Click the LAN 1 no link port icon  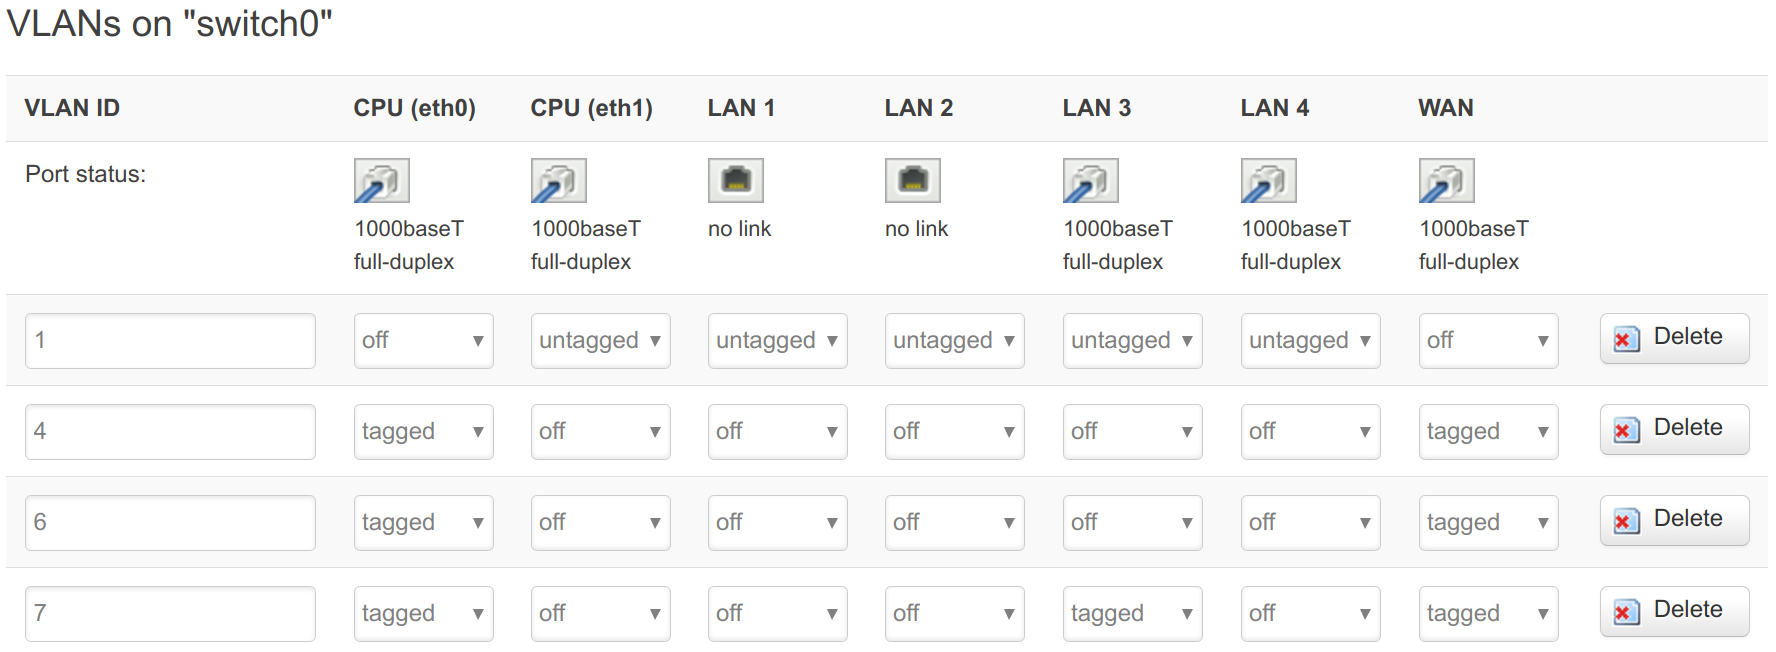tap(735, 181)
